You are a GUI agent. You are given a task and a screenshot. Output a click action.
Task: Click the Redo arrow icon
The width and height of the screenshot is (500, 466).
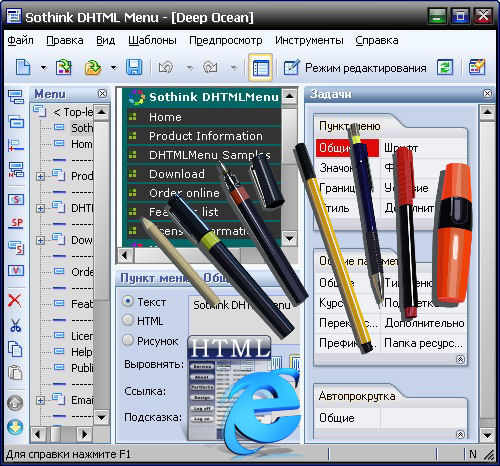click(210, 67)
